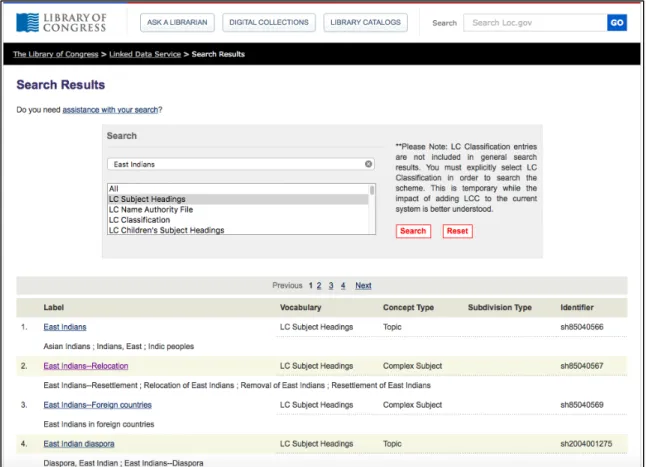Click the Reset button
The image size is (646, 467).
[x=457, y=231]
